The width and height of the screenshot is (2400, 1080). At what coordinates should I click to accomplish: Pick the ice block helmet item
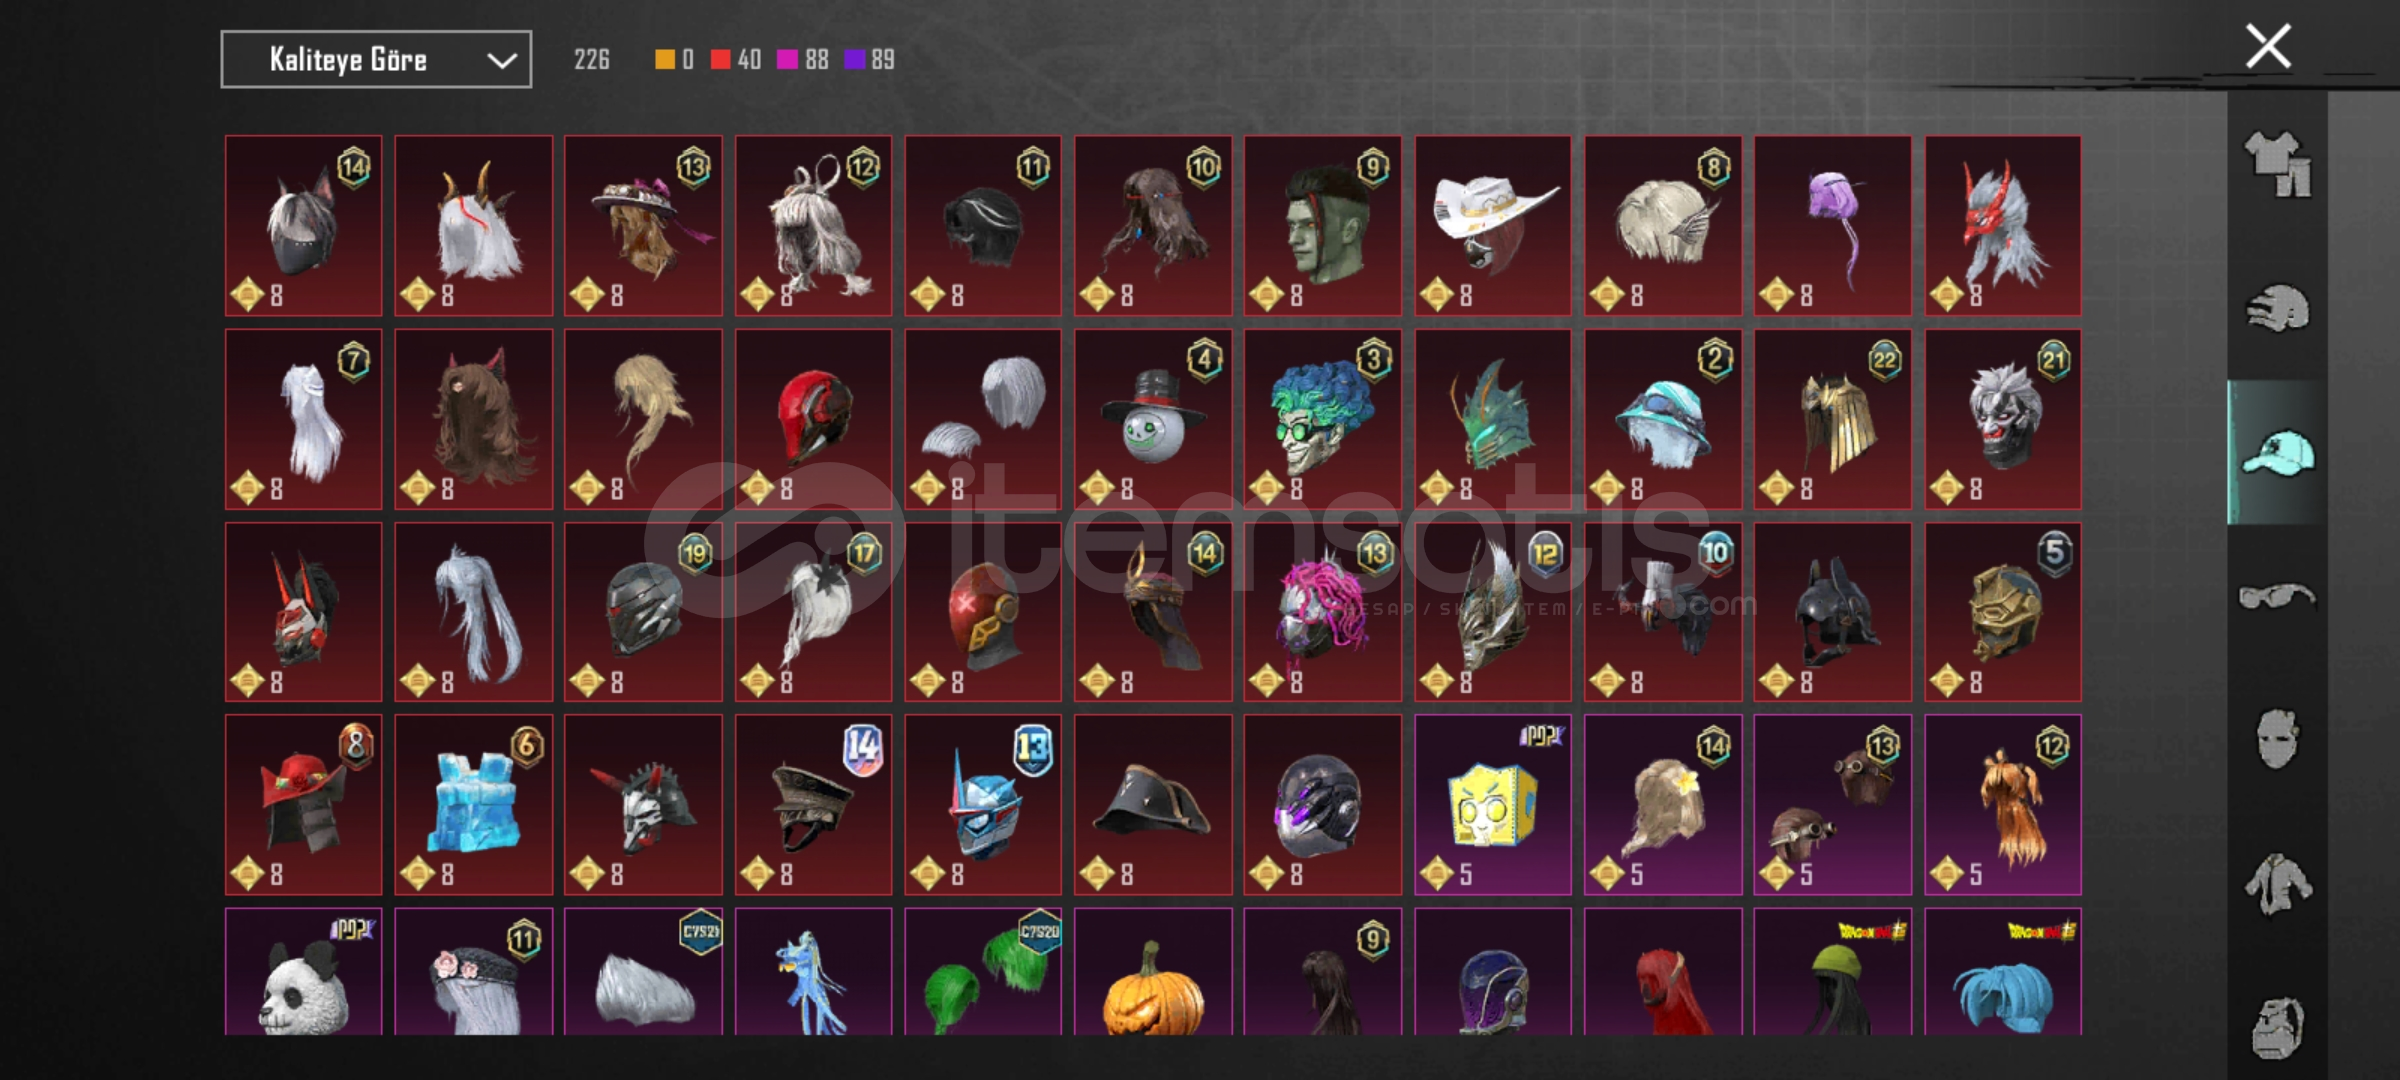tap(473, 804)
